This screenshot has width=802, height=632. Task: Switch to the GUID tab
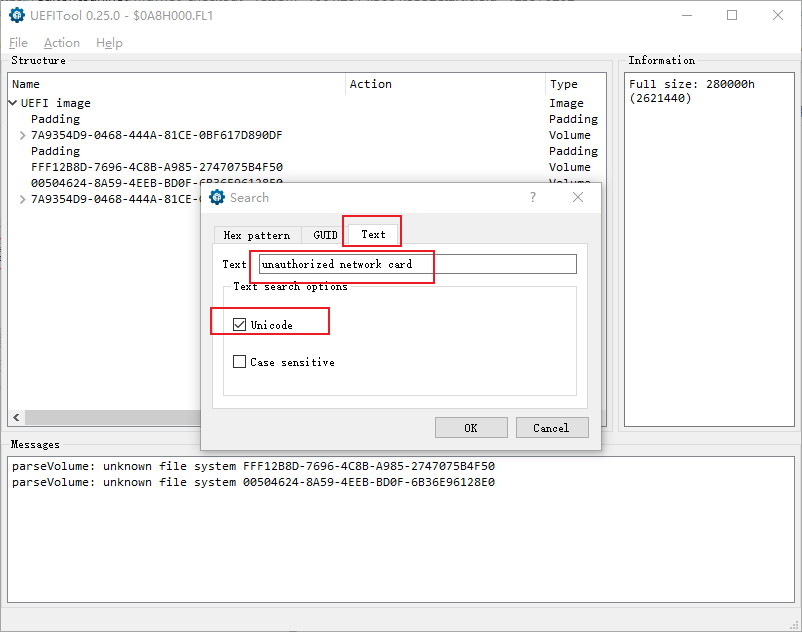[x=325, y=235]
